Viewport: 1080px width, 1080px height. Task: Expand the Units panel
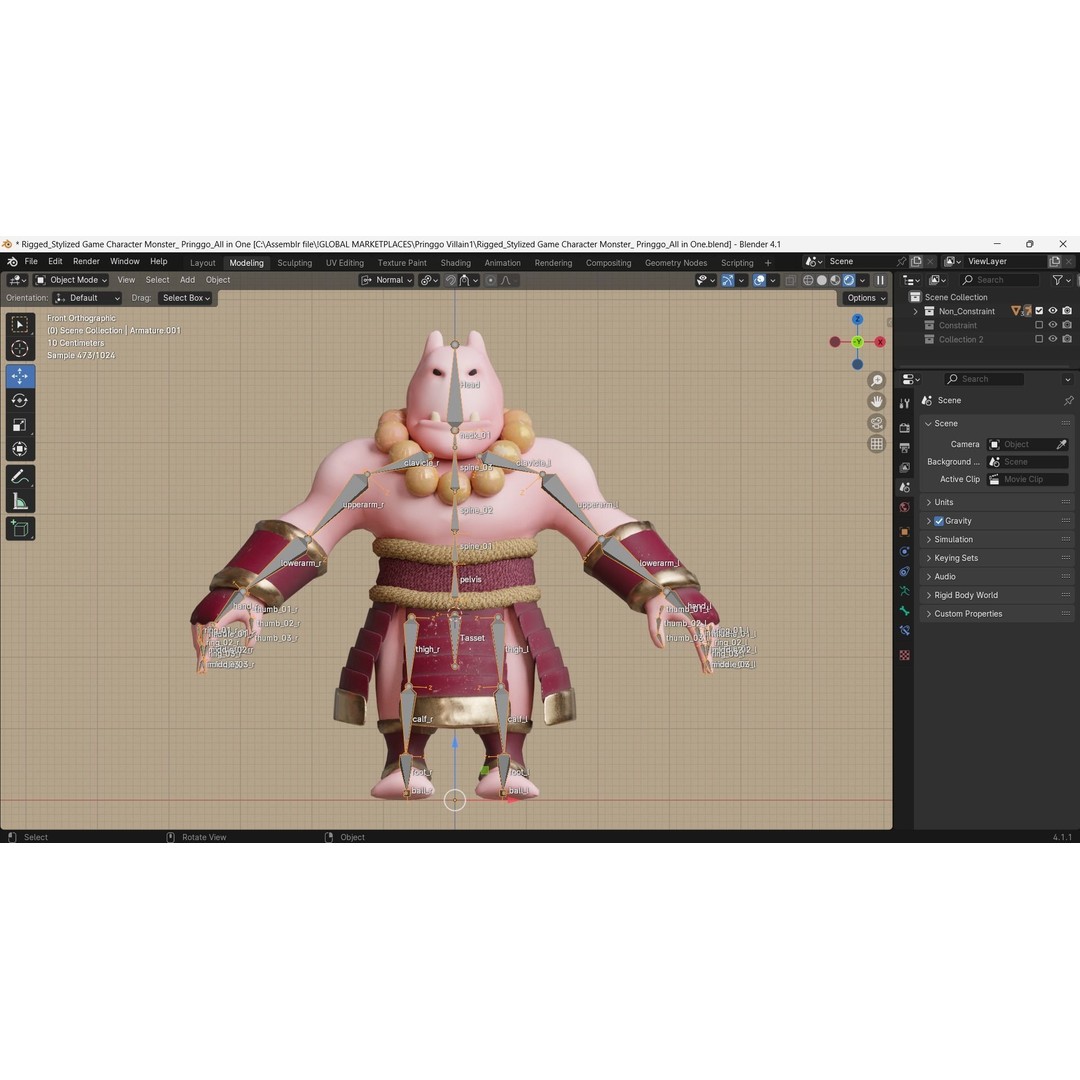point(996,502)
